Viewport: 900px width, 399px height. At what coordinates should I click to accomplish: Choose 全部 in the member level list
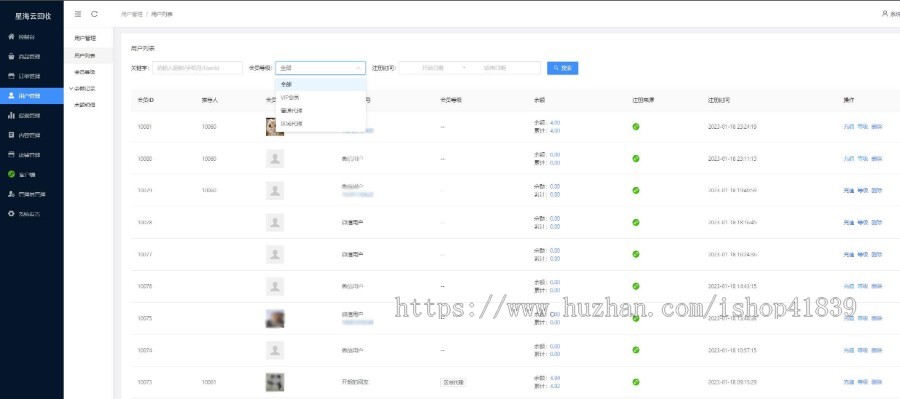click(x=321, y=84)
